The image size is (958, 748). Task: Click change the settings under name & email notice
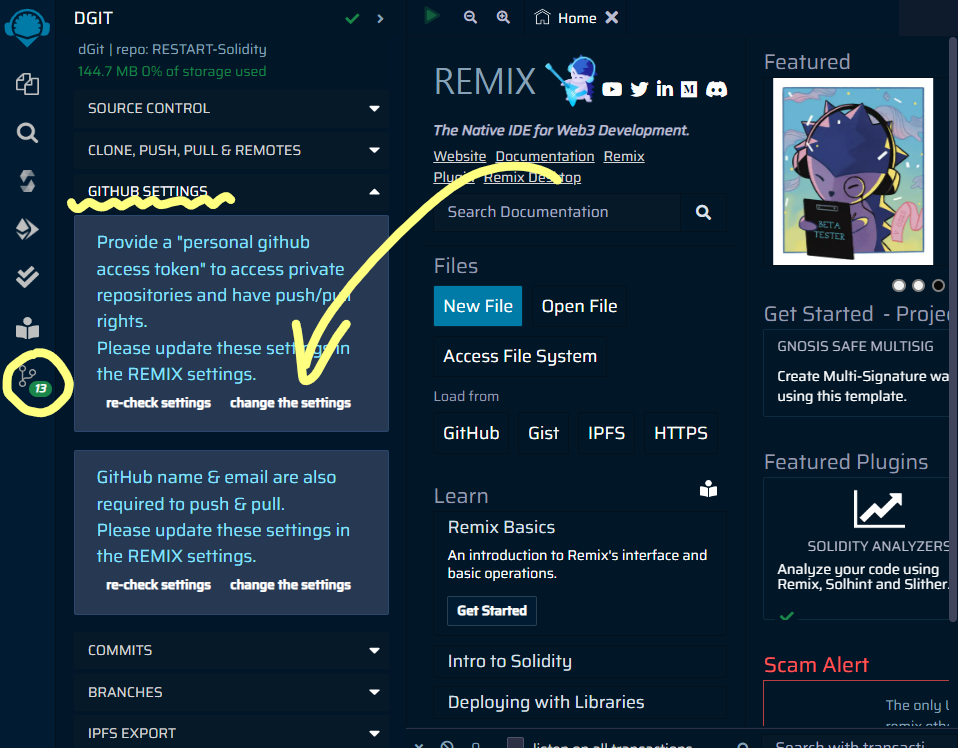pos(290,585)
